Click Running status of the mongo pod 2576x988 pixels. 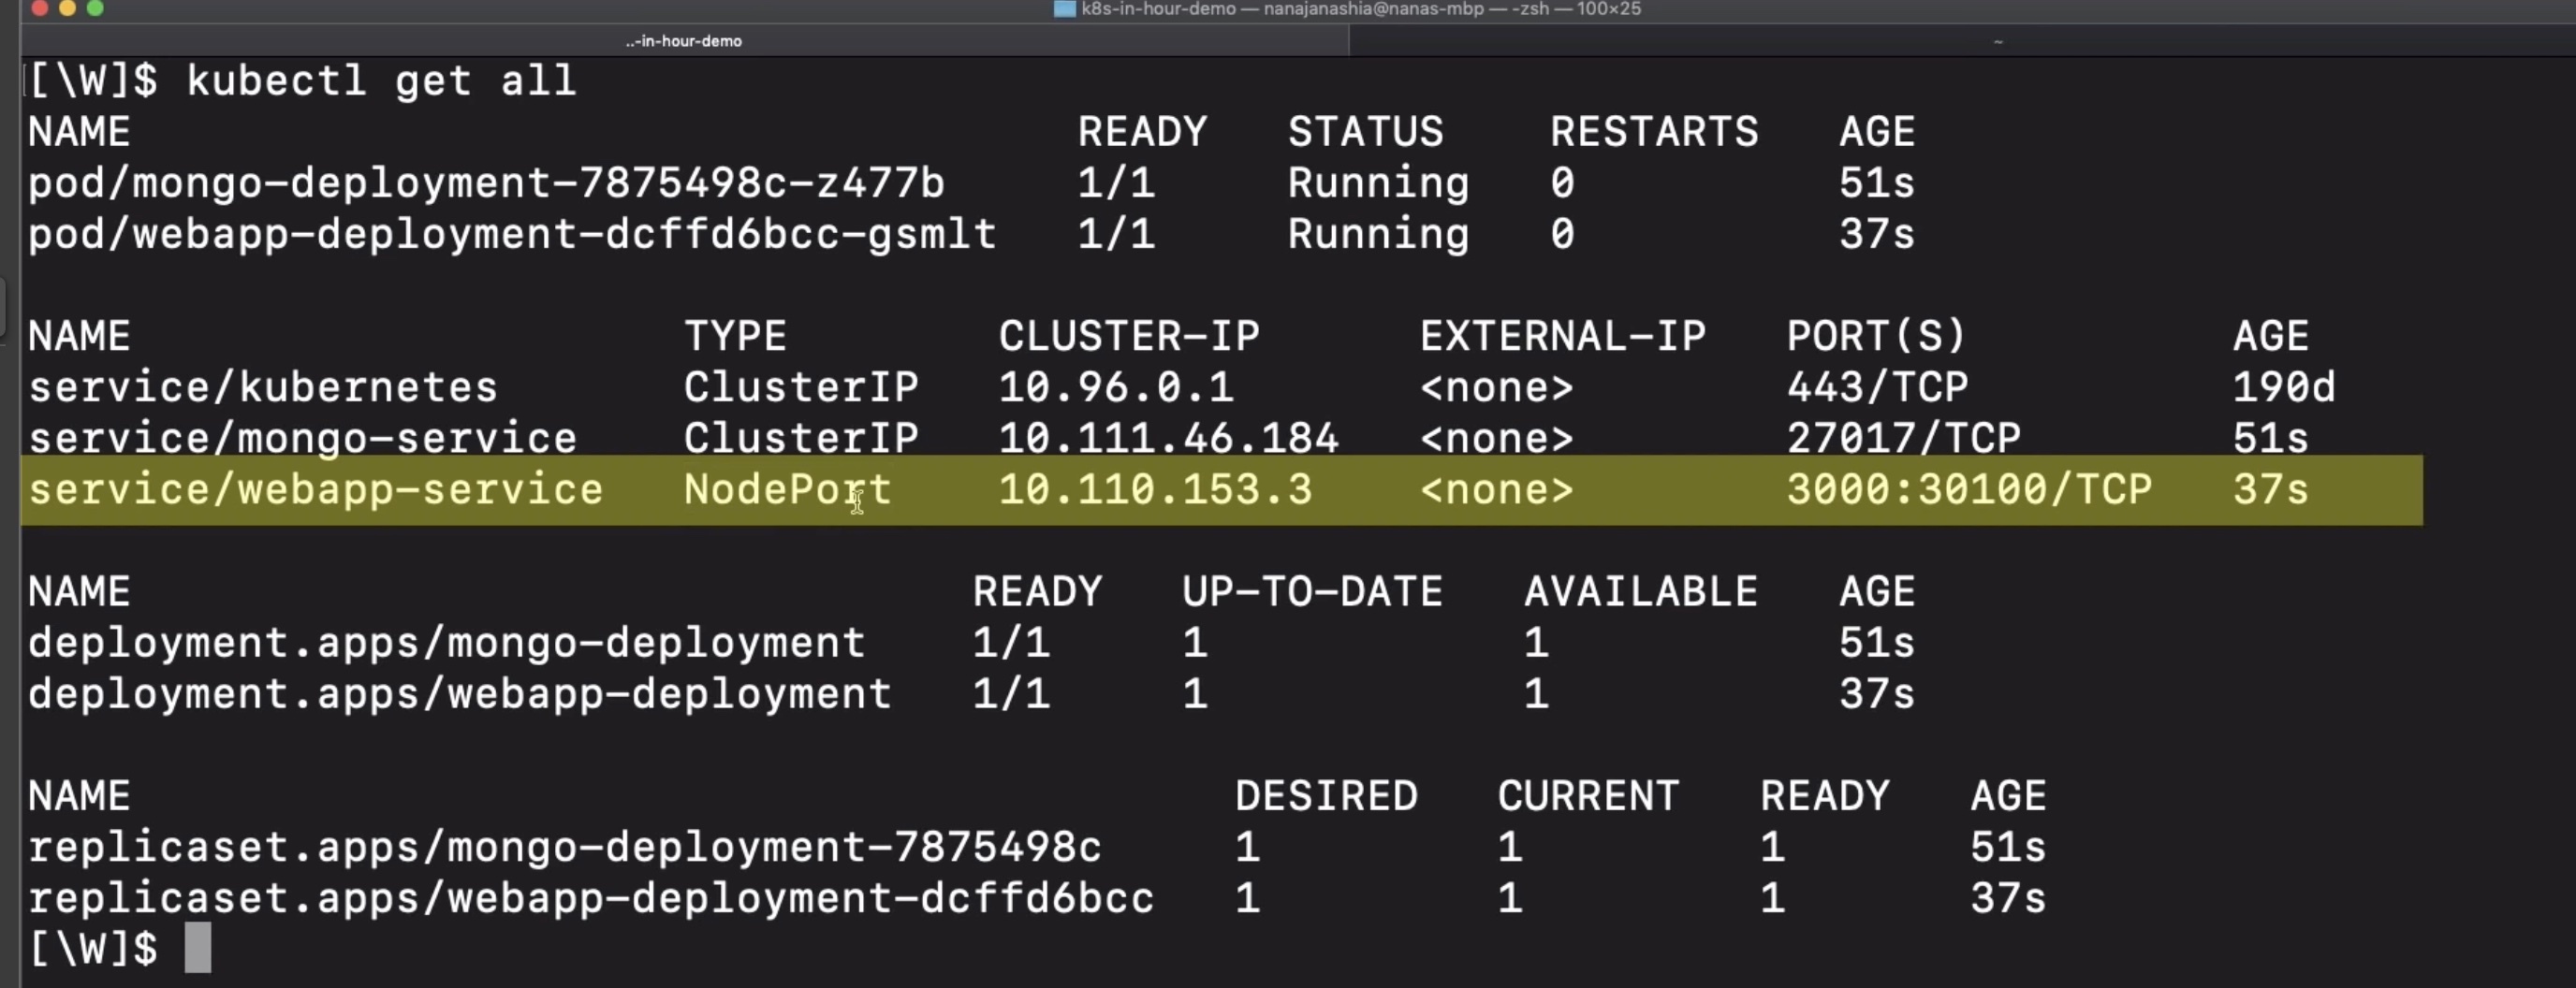click(x=1378, y=183)
